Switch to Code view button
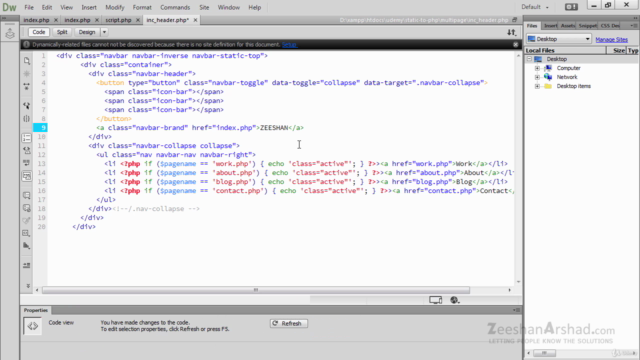640x360 pixels. click(39, 32)
